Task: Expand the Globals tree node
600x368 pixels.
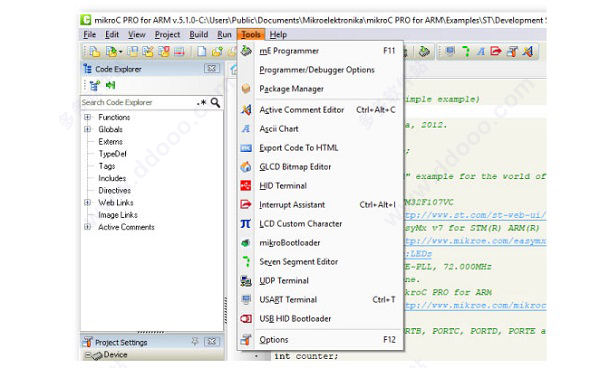Action: click(x=88, y=129)
